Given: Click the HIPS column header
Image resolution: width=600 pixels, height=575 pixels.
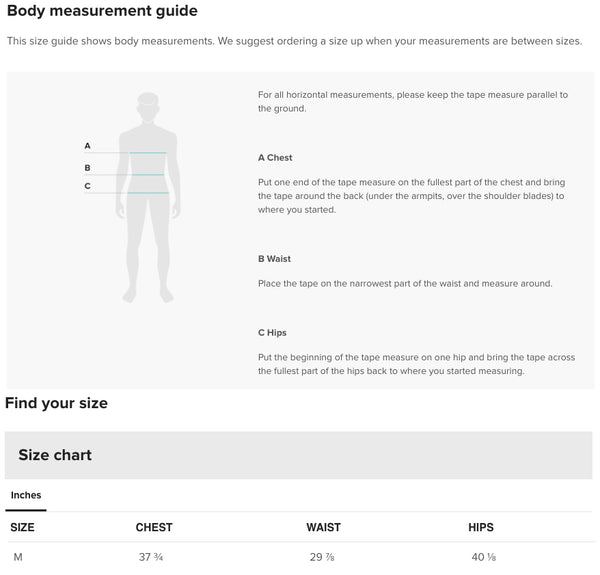Looking at the screenshot, I should 481,527.
